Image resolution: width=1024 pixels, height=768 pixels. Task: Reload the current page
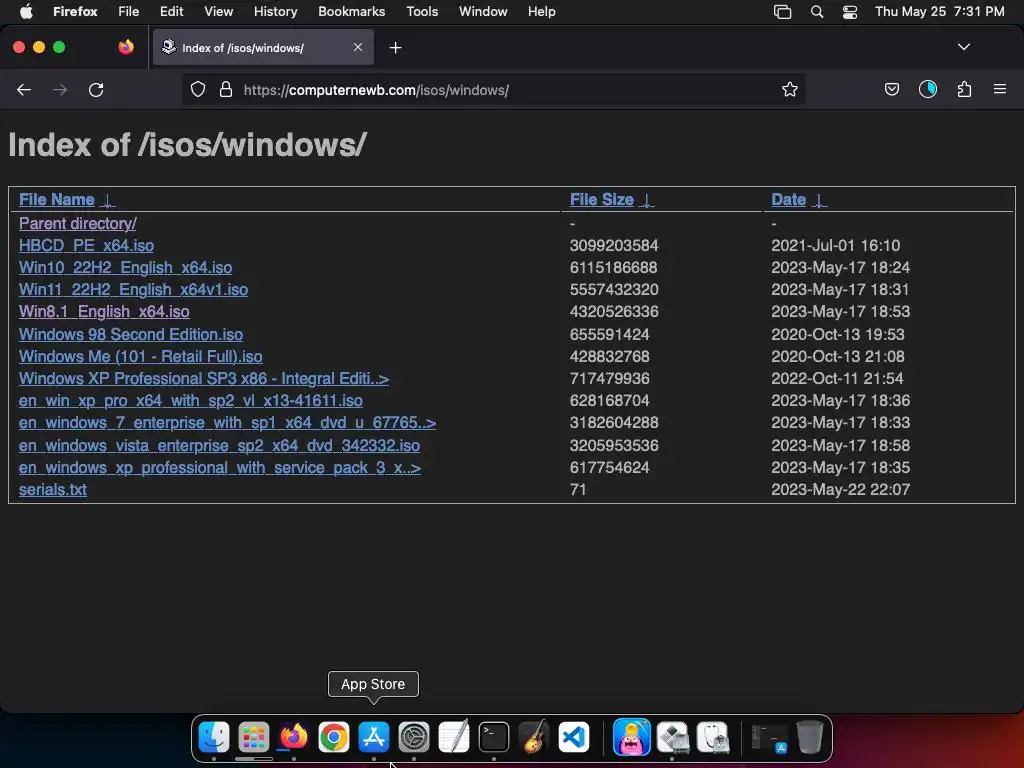point(96,89)
